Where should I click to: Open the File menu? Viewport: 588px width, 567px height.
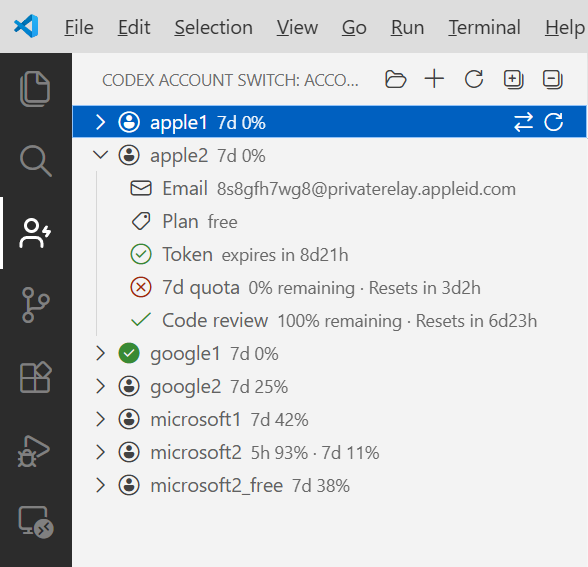[x=79, y=28]
